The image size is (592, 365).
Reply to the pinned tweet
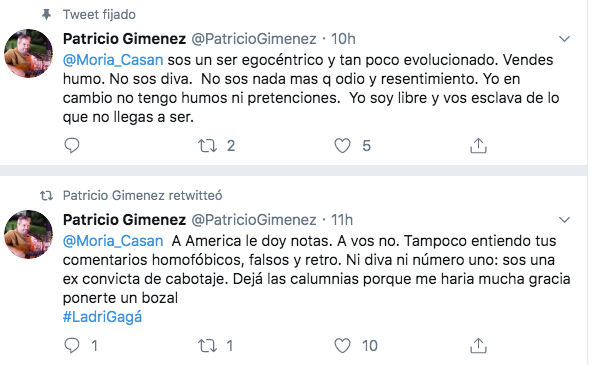[x=72, y=145]
